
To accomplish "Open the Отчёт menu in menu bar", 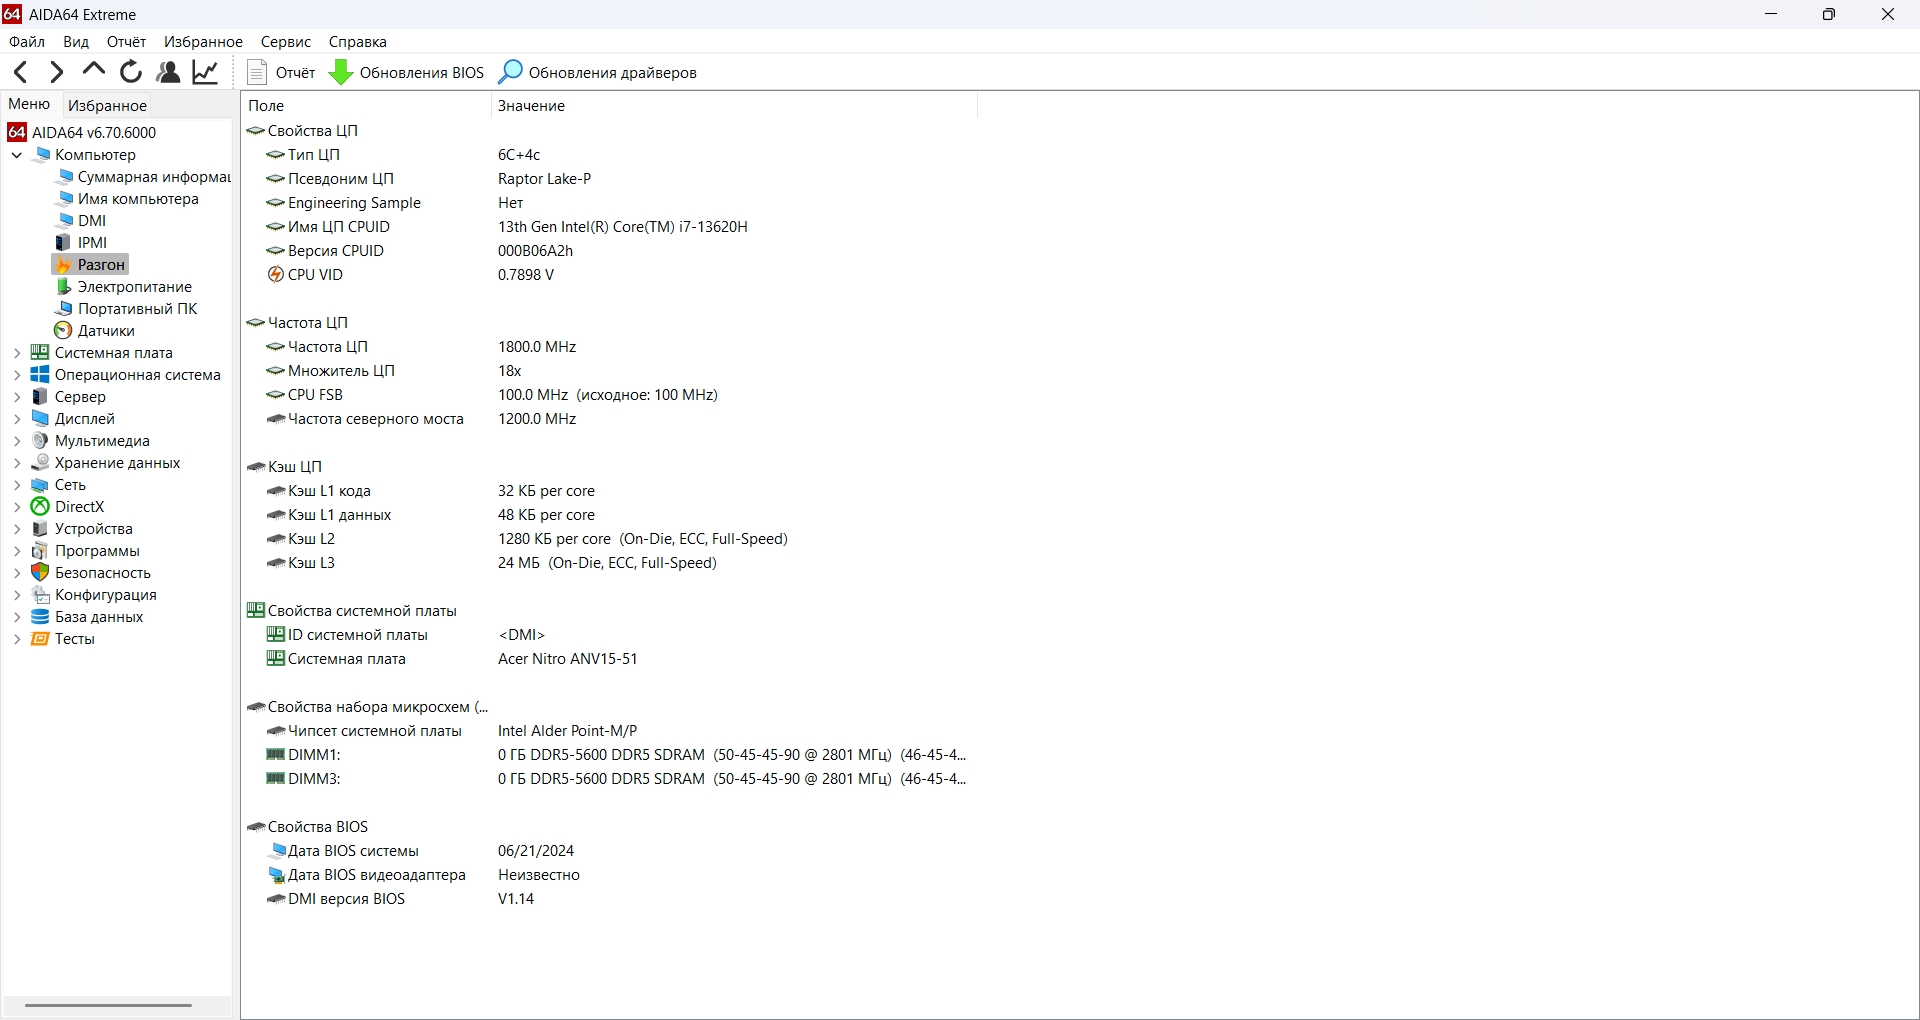I will pyautogui.click(x=127, y=42).
